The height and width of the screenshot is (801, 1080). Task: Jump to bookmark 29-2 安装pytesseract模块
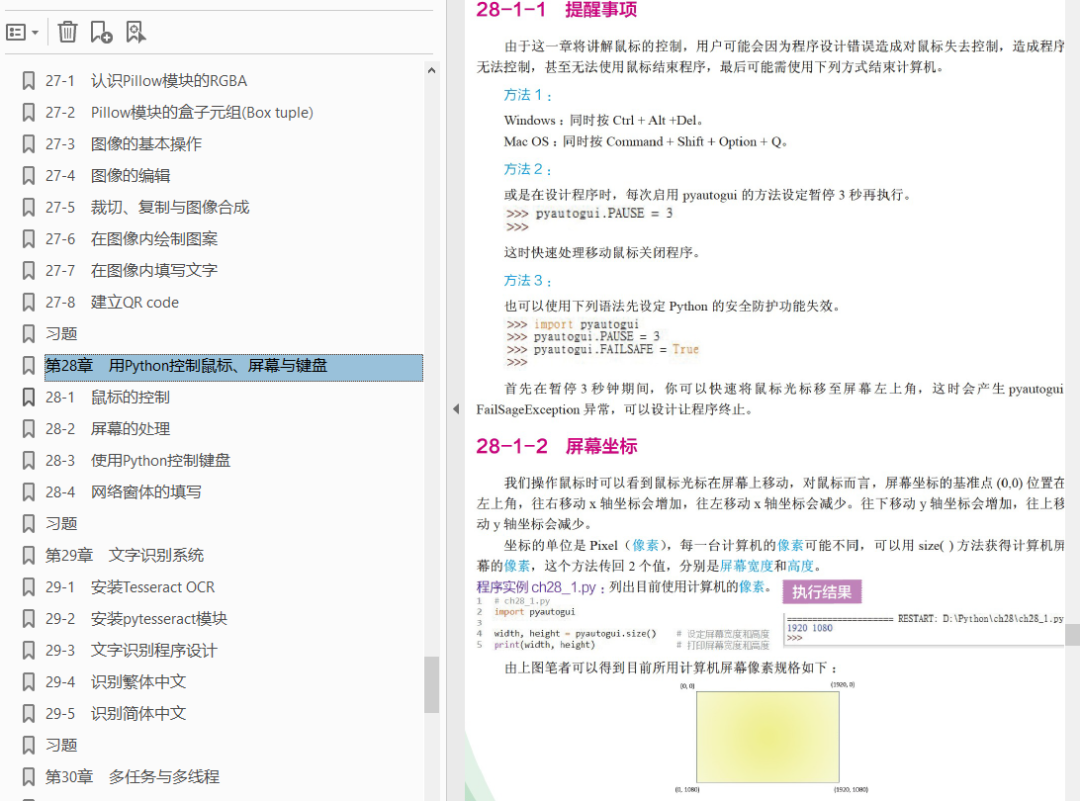(x=136, y=619)
